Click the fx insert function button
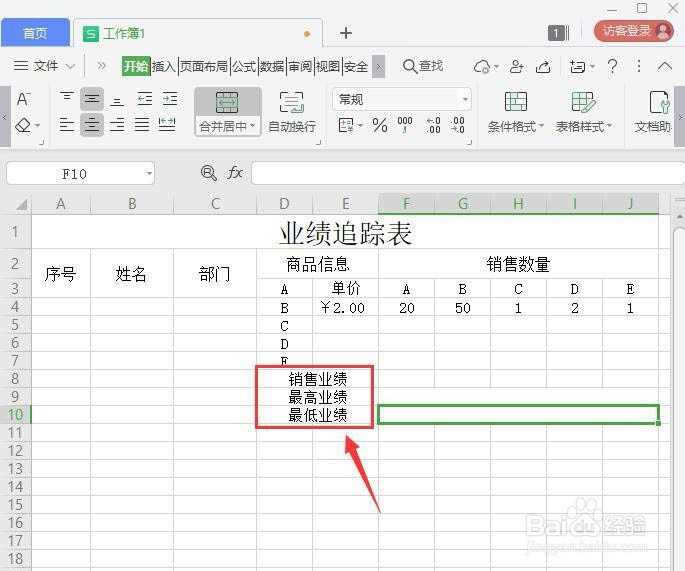The height and width of the screenshot is (571, 685). point(235,173)
